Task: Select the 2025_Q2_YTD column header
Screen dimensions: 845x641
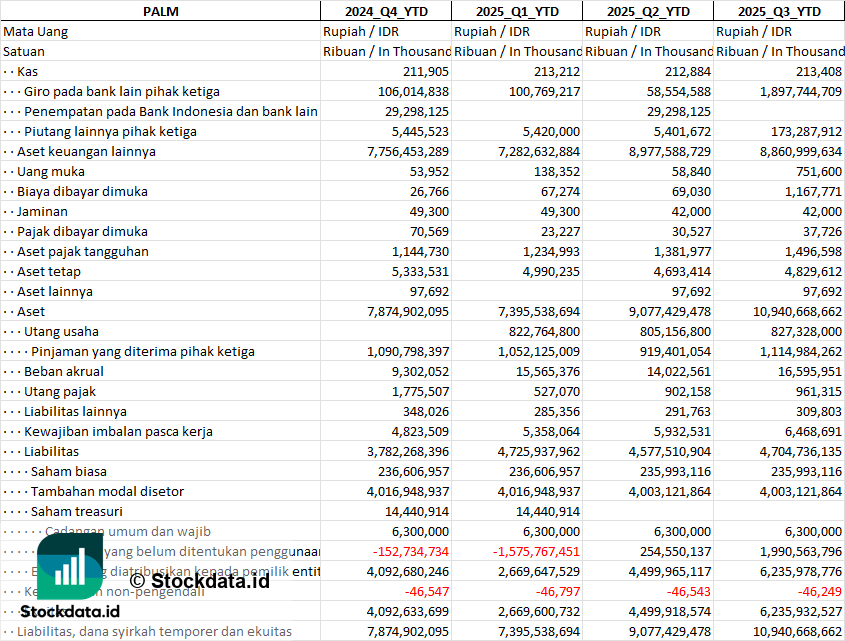Action: [648, 11]
